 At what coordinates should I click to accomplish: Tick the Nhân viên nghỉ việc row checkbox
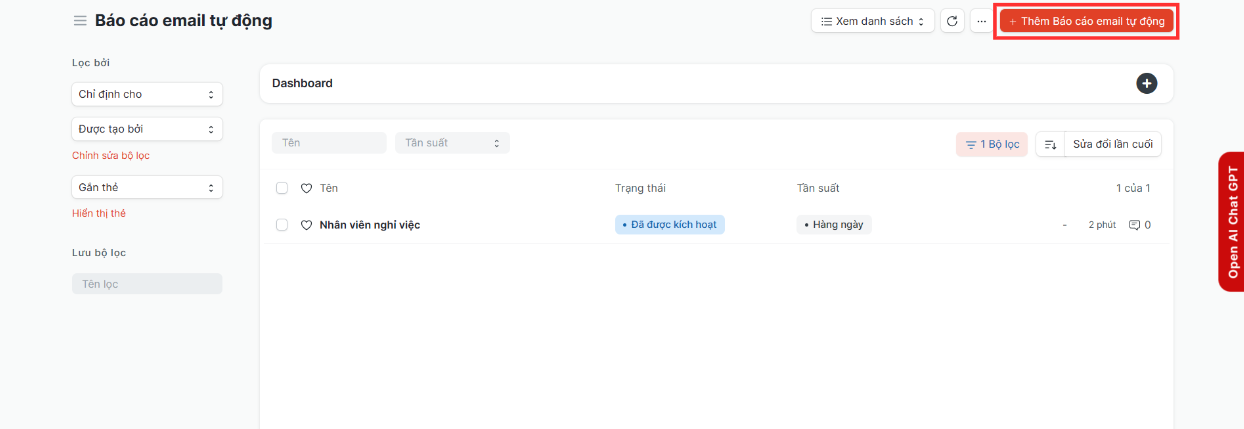[282, 225]
